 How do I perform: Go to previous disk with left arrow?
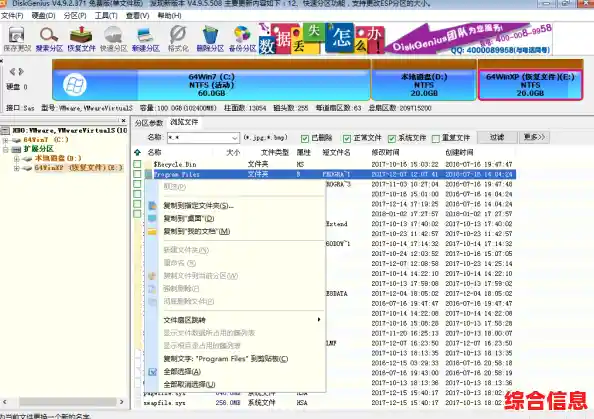pos(12,72)
